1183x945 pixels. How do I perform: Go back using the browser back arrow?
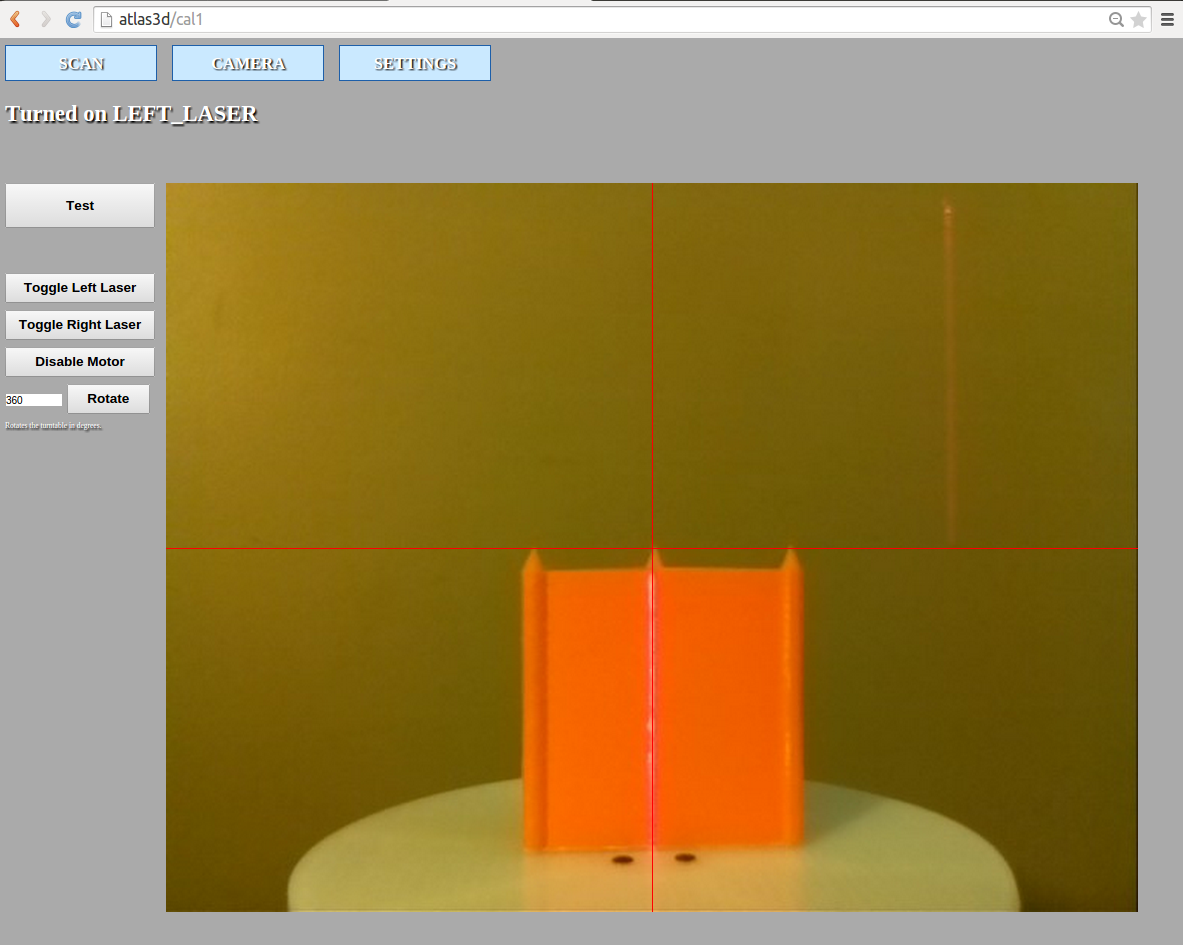(x=16, y=19)
